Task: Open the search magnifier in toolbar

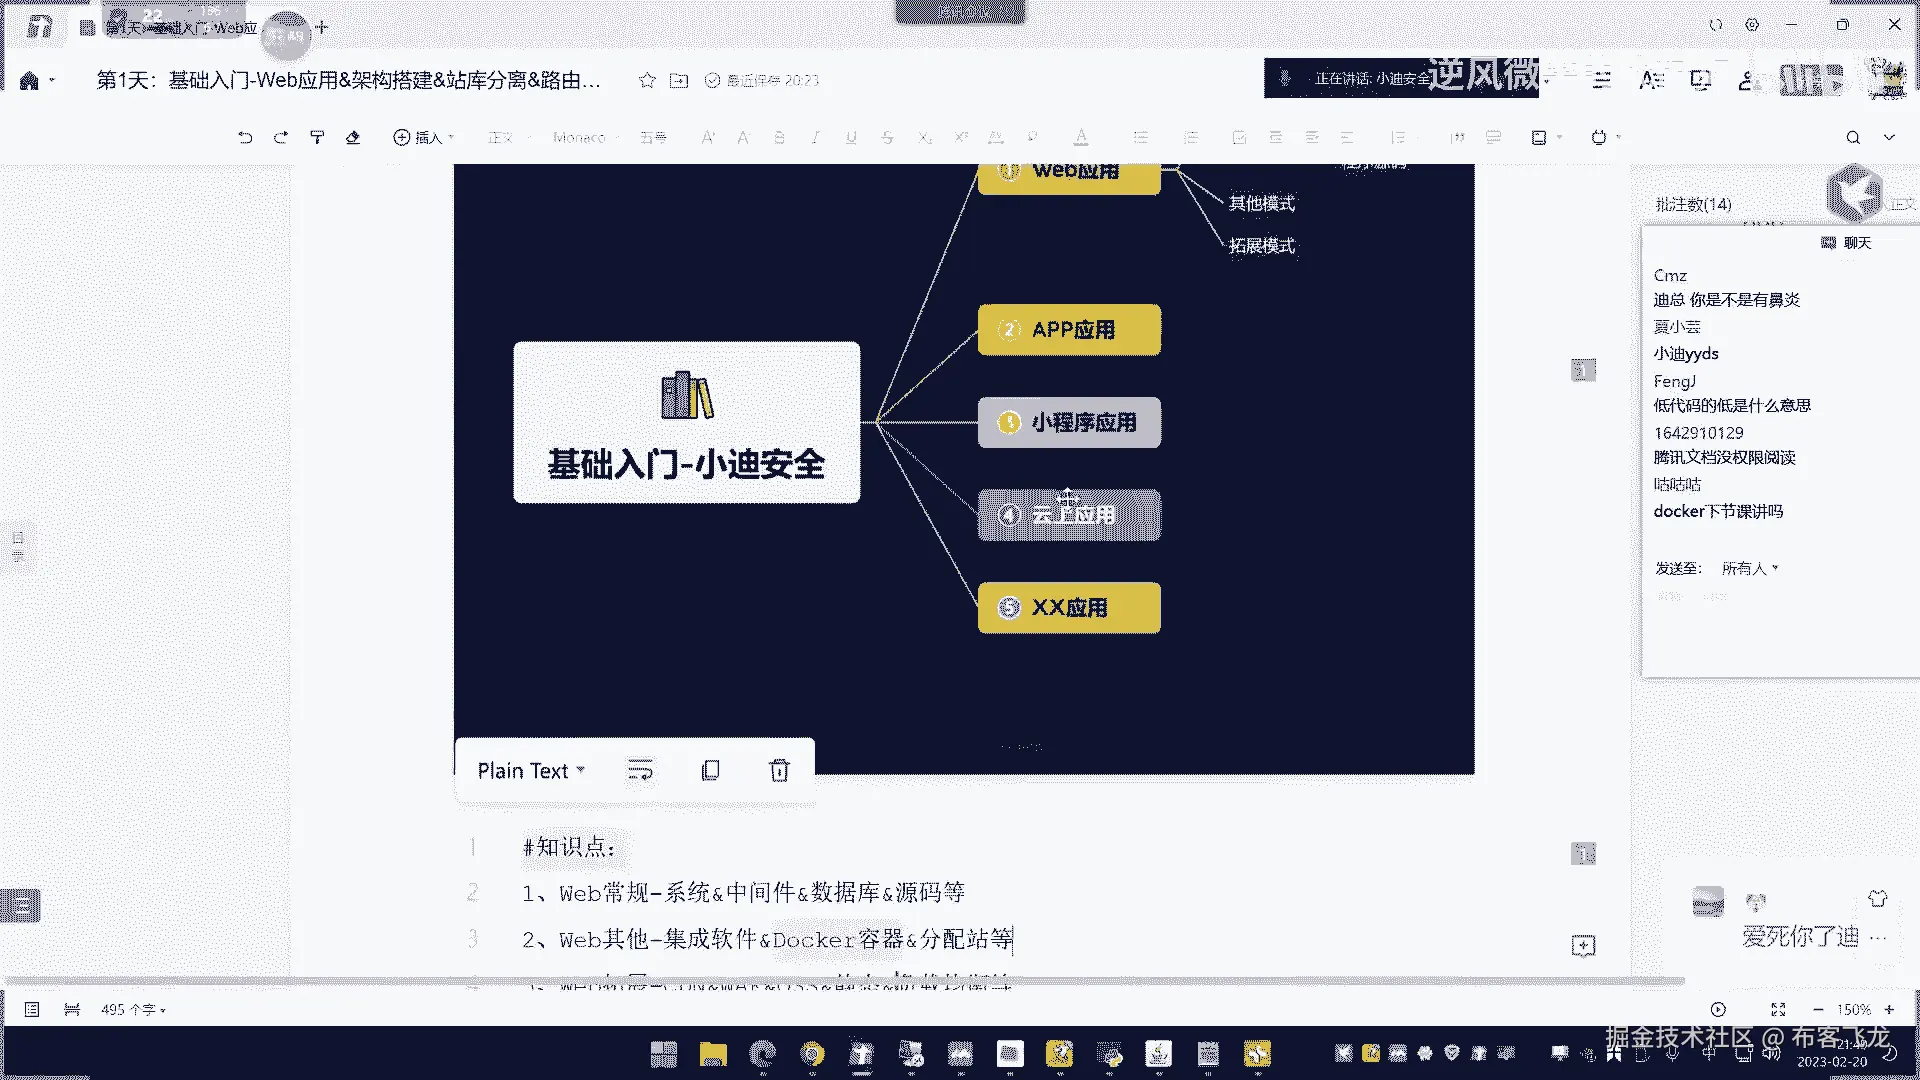Action: (x=1853, y=137)
